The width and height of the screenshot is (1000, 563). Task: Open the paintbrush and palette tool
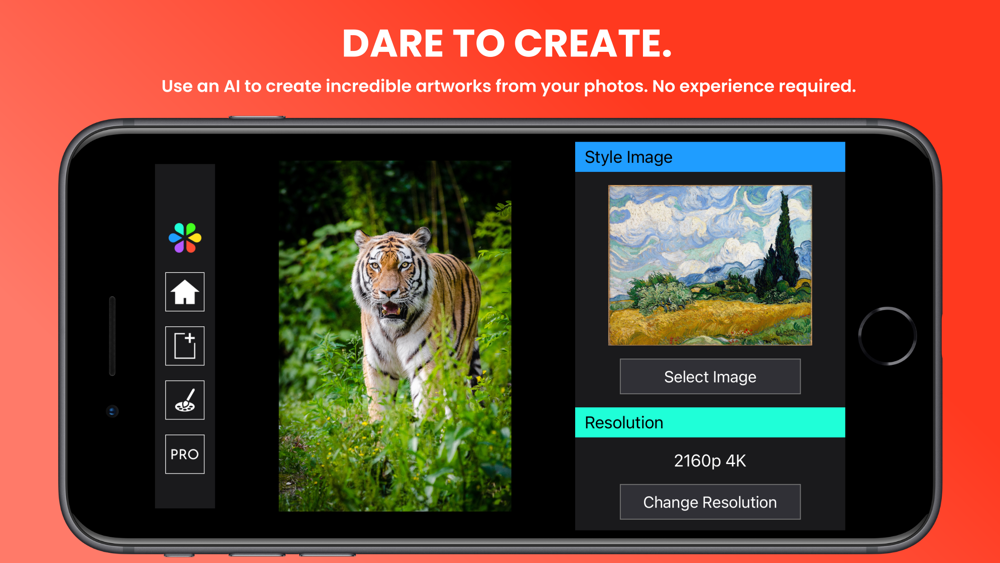(185, 400)
